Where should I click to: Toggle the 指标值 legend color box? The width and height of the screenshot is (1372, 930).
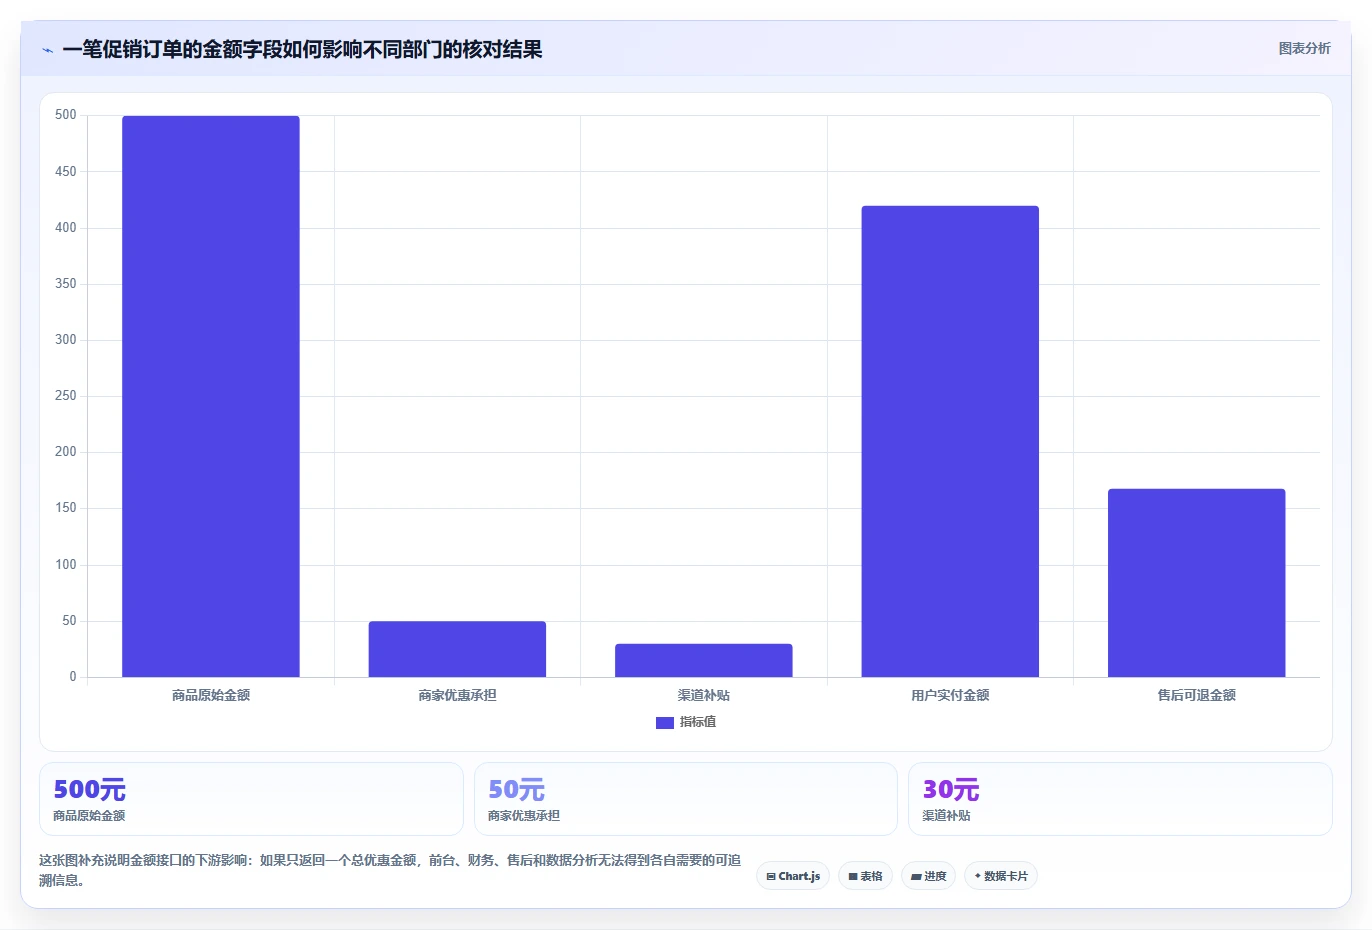point(665,723)
